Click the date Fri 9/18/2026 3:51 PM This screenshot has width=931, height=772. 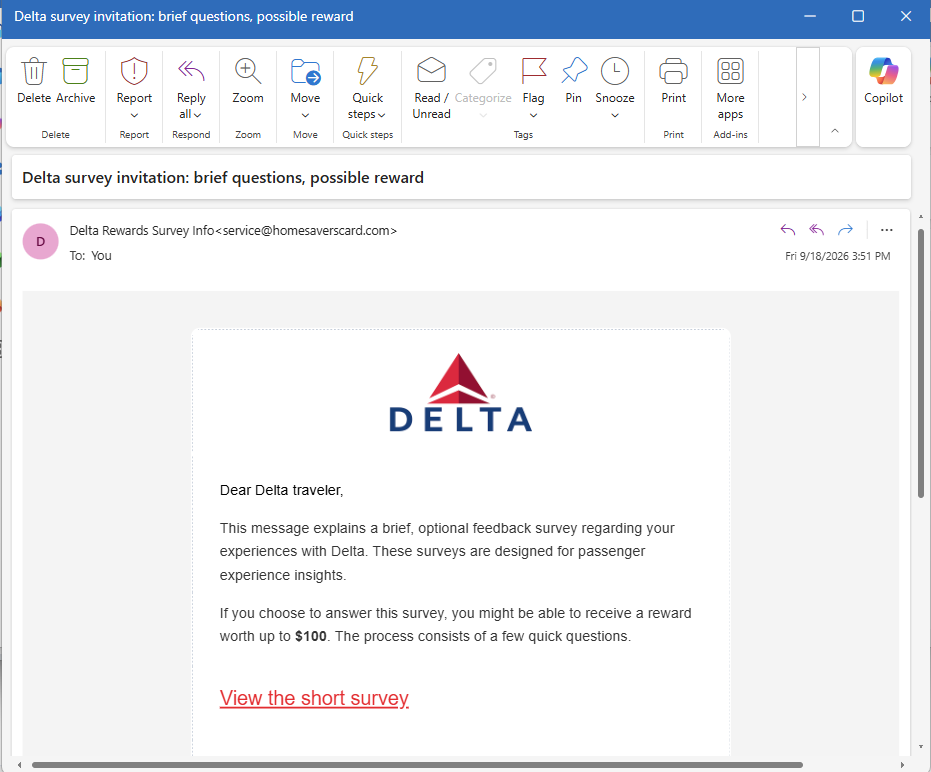(837, 256)
